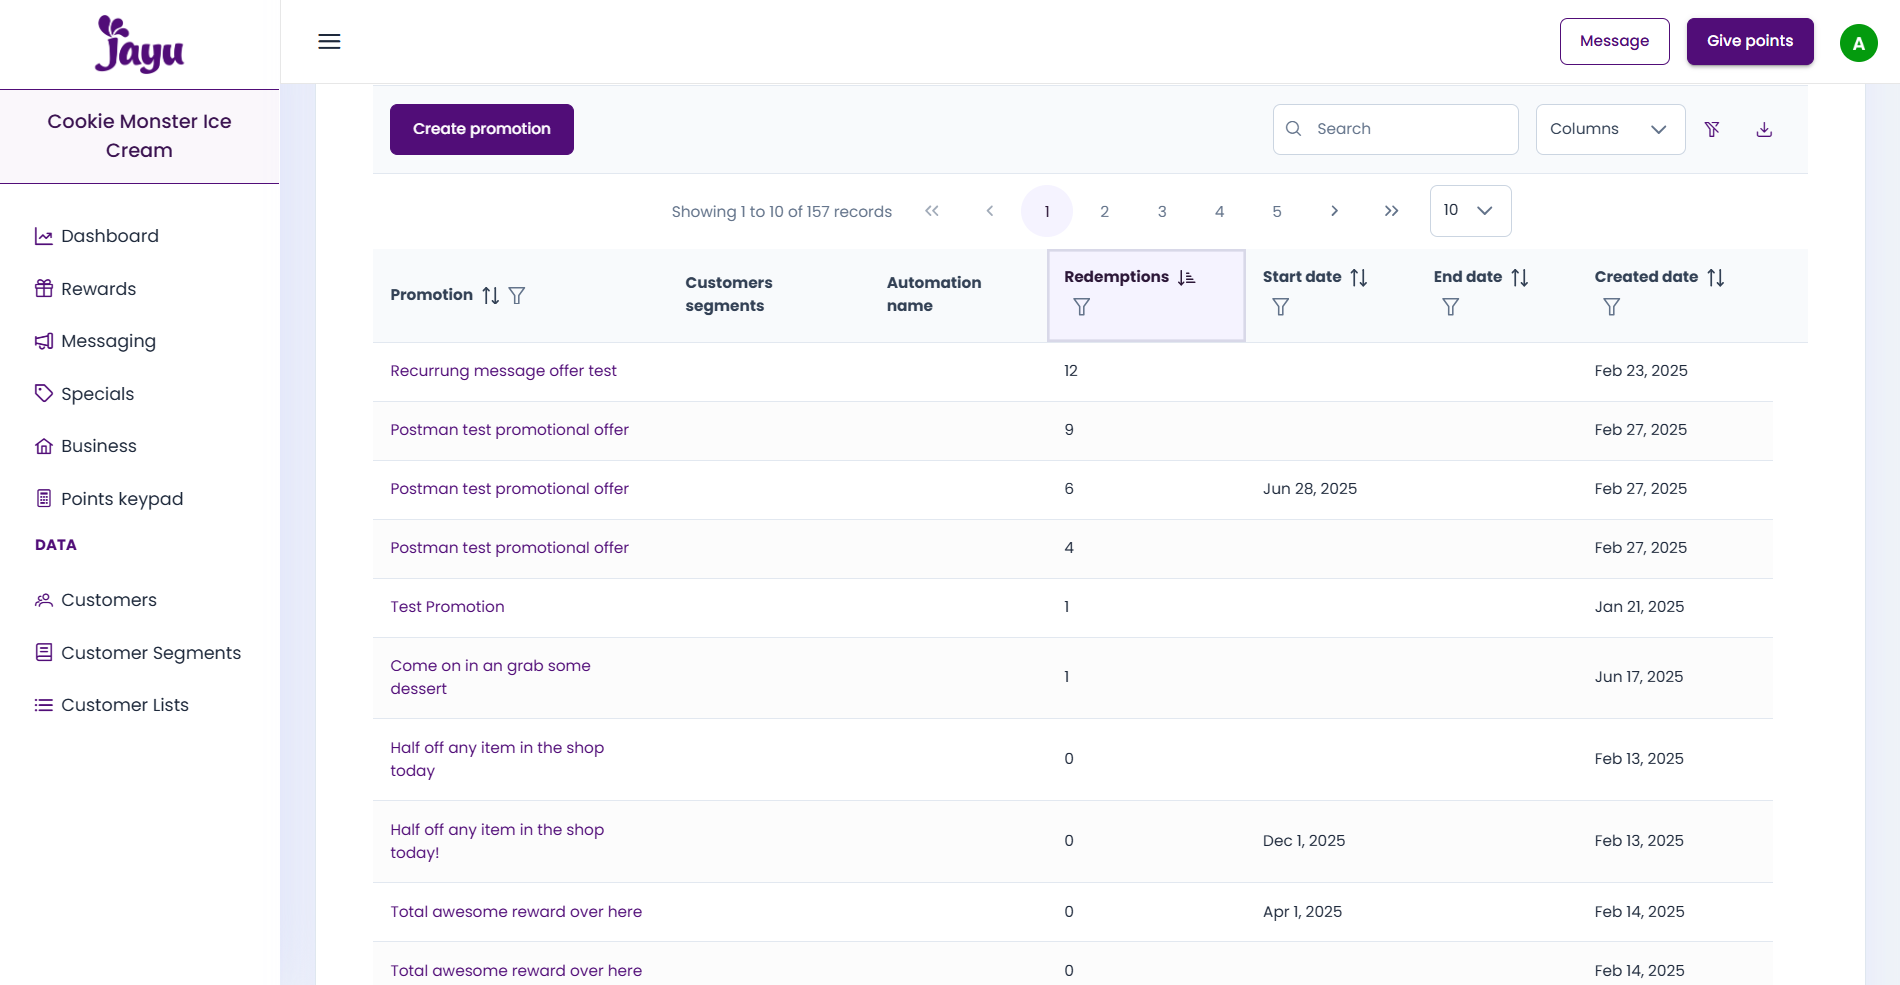
Task: Open filter for the Start date column
Action: click(1280, 307)
